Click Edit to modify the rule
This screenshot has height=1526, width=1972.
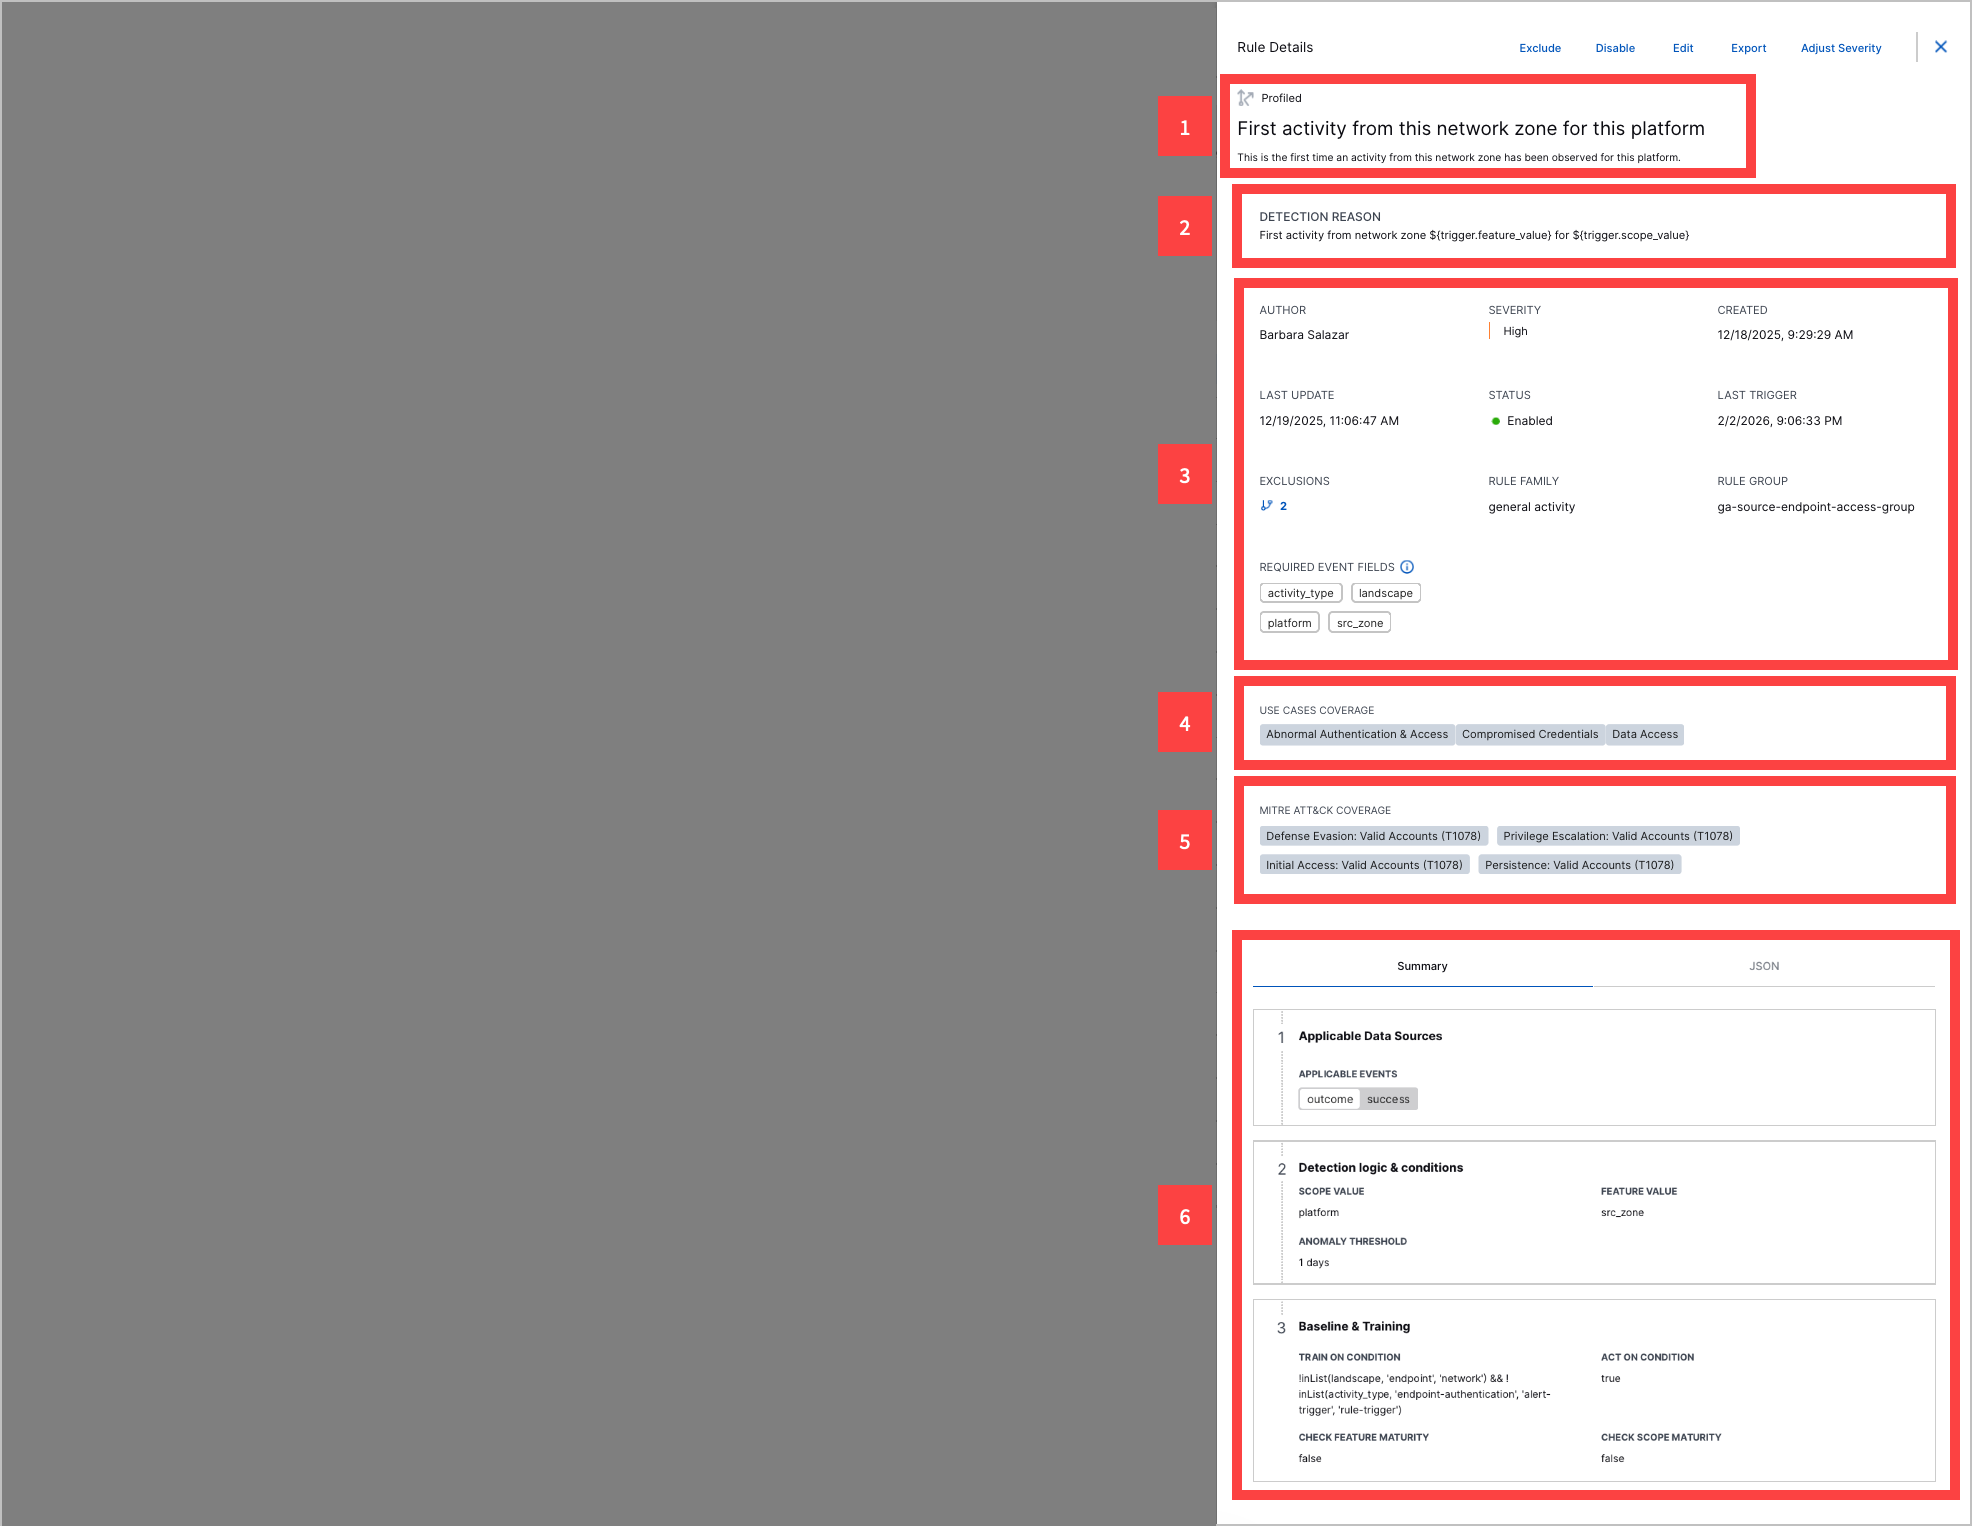(1682, 48)
